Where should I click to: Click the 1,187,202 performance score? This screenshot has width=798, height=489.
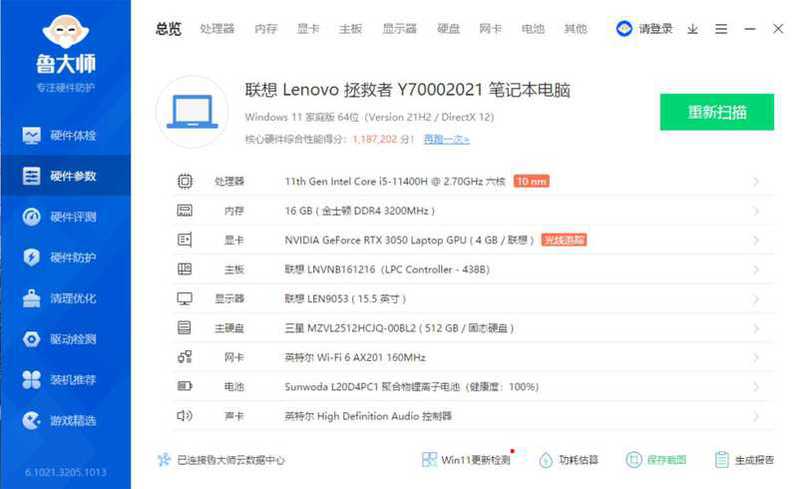[x=375, y=139]
